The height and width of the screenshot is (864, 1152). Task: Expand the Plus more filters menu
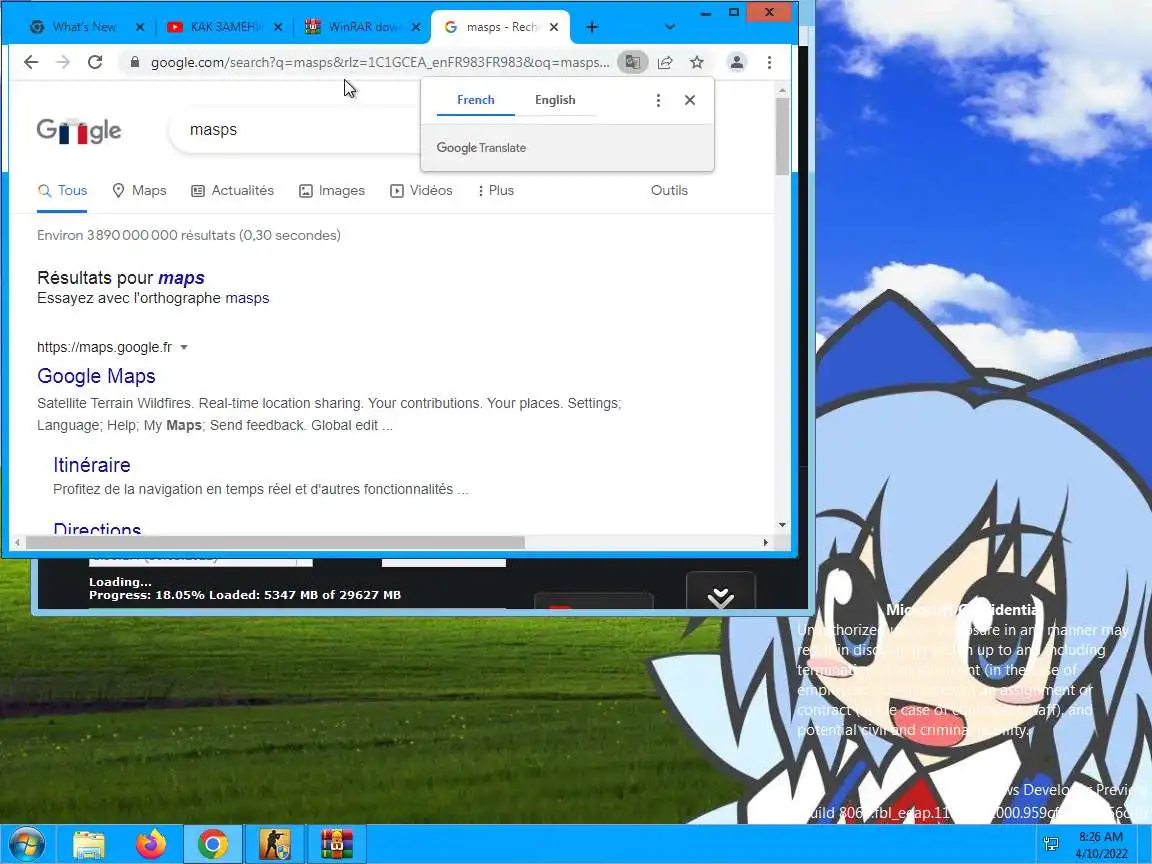click(496, 190)
